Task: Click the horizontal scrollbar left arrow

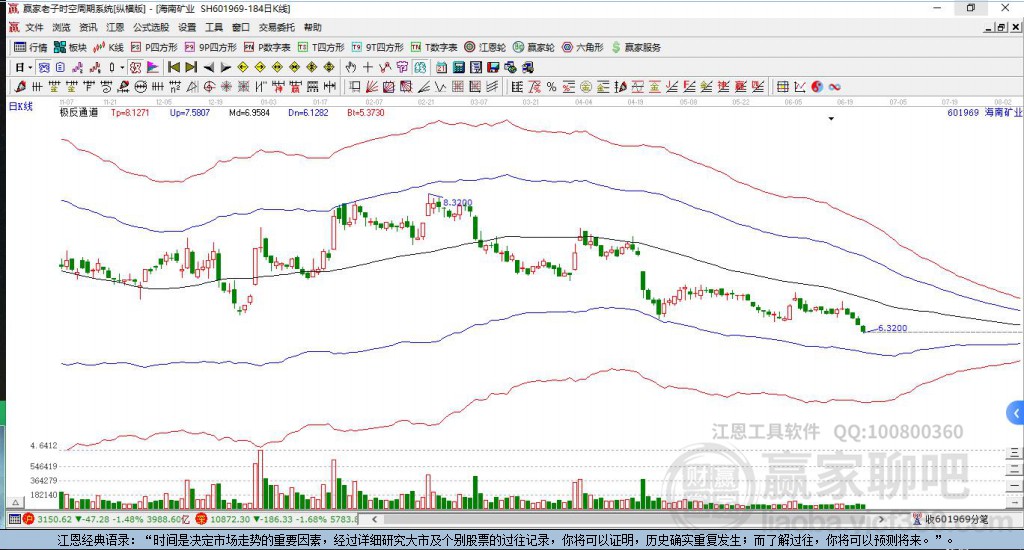Action: [x=374, y=519]
